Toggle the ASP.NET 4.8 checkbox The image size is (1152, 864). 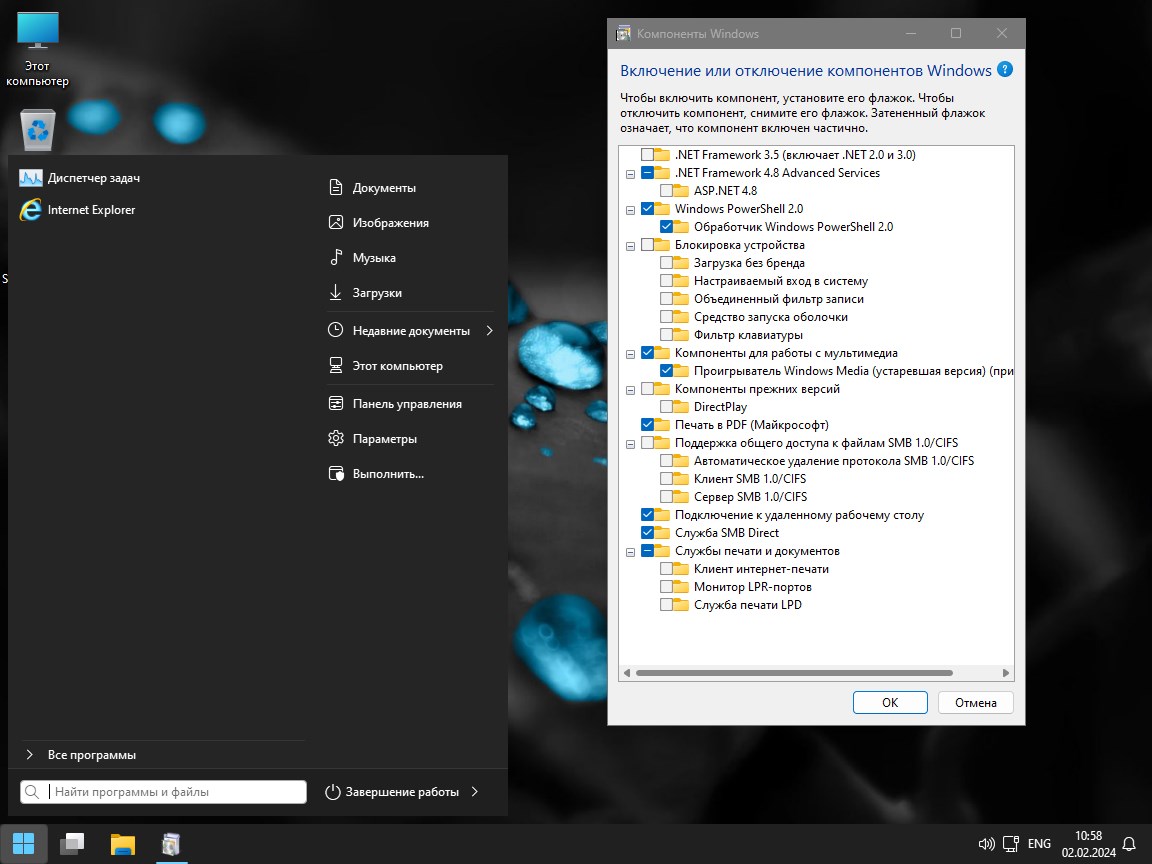[x=666, y=191]
